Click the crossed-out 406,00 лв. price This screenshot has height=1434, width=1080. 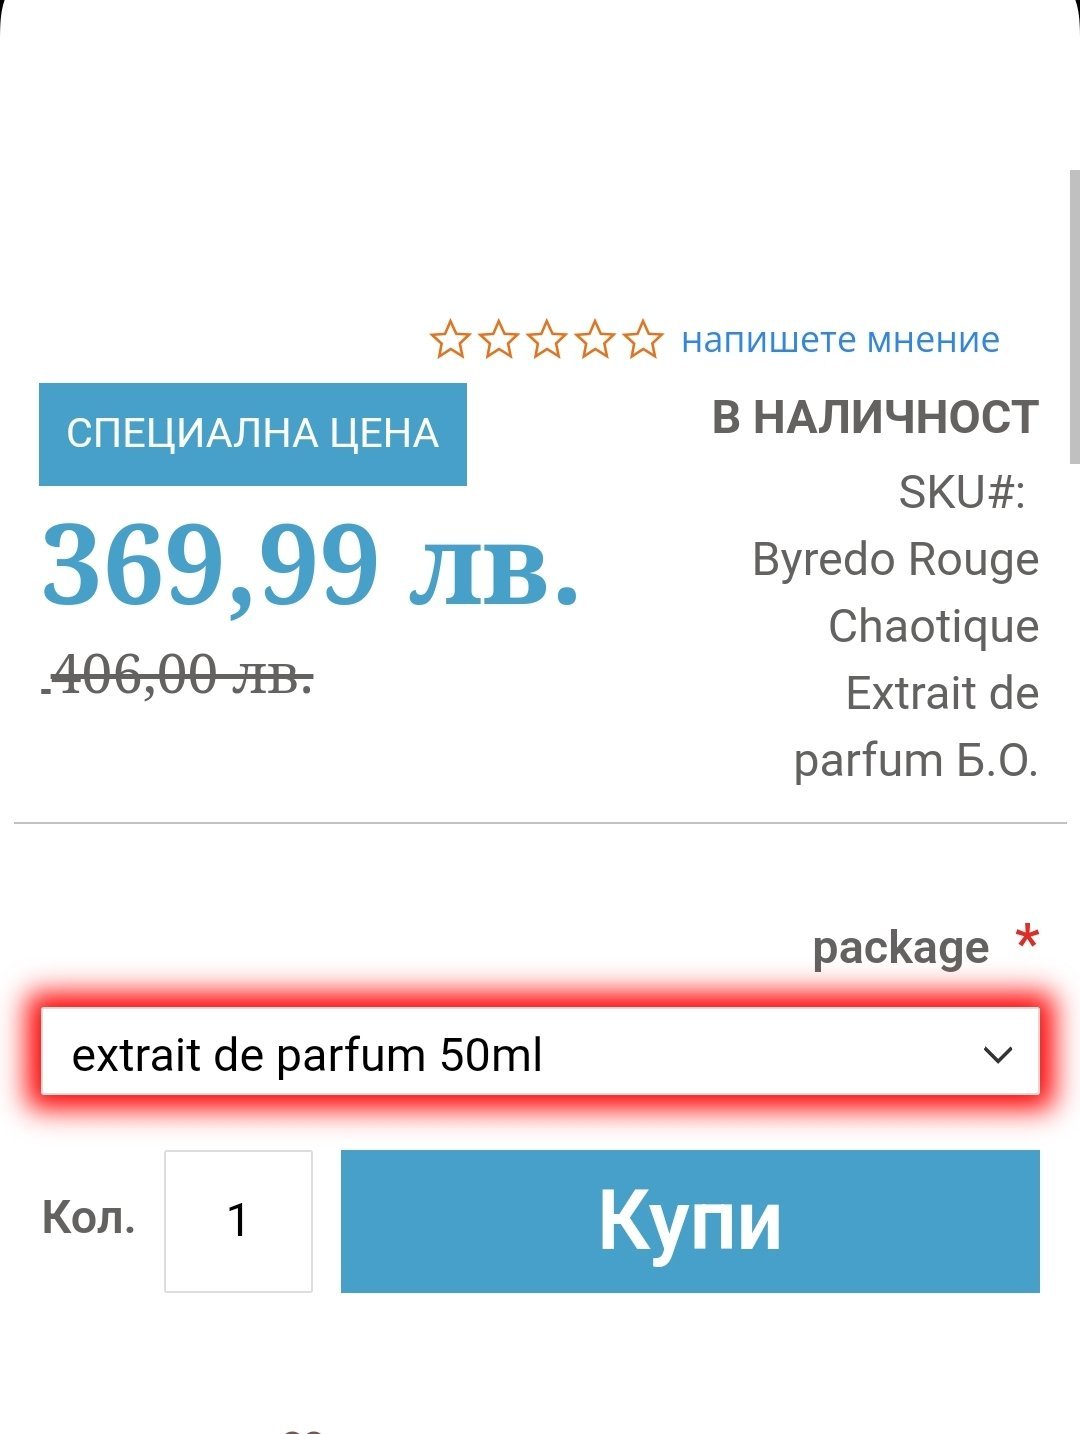(x=180, y=675)
